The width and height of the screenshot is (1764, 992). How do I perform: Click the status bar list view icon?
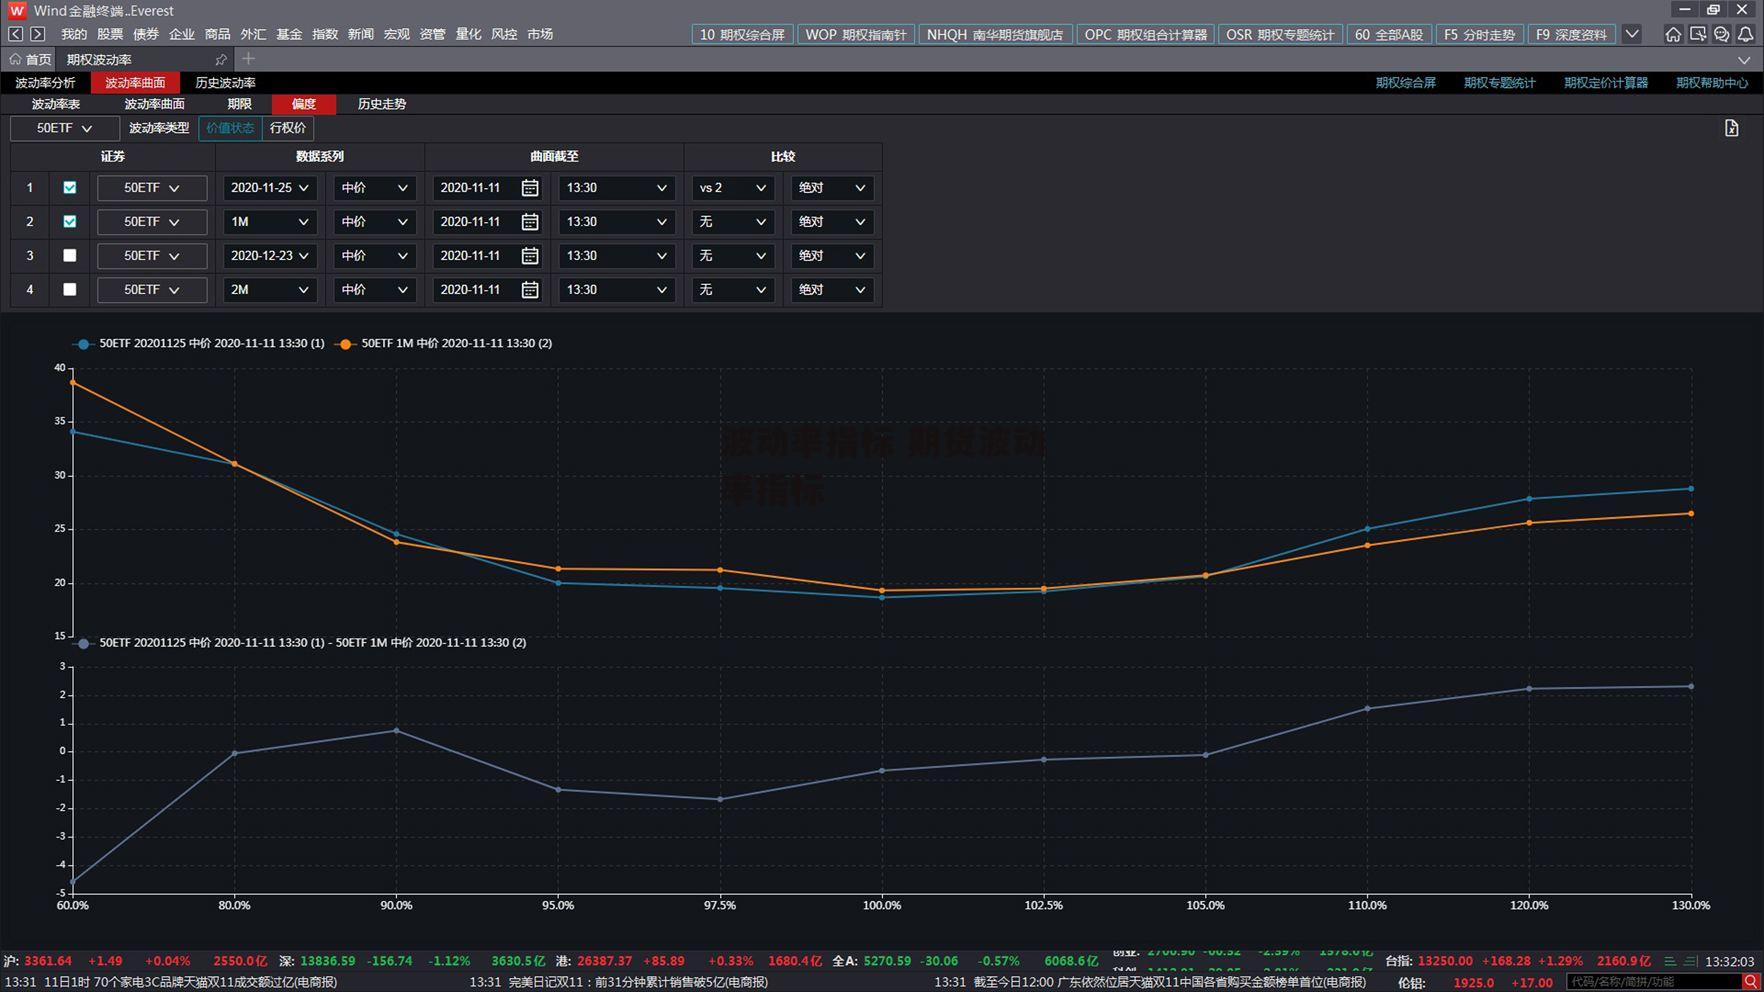[x=1670, y=961]
